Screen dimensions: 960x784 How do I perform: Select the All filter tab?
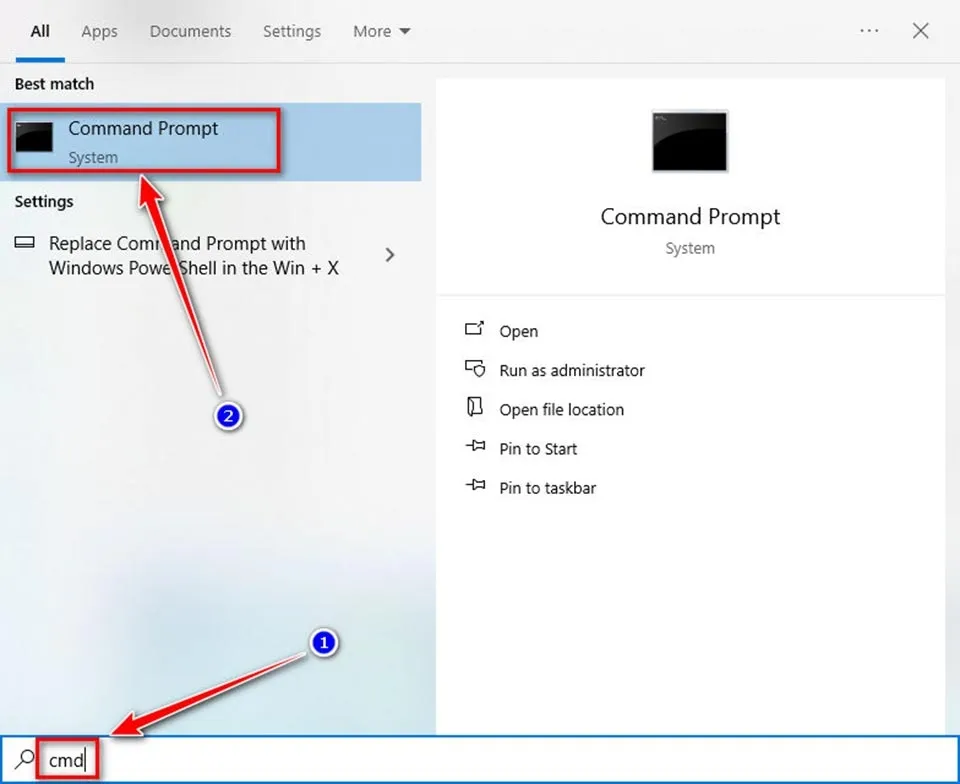point(39,31)
